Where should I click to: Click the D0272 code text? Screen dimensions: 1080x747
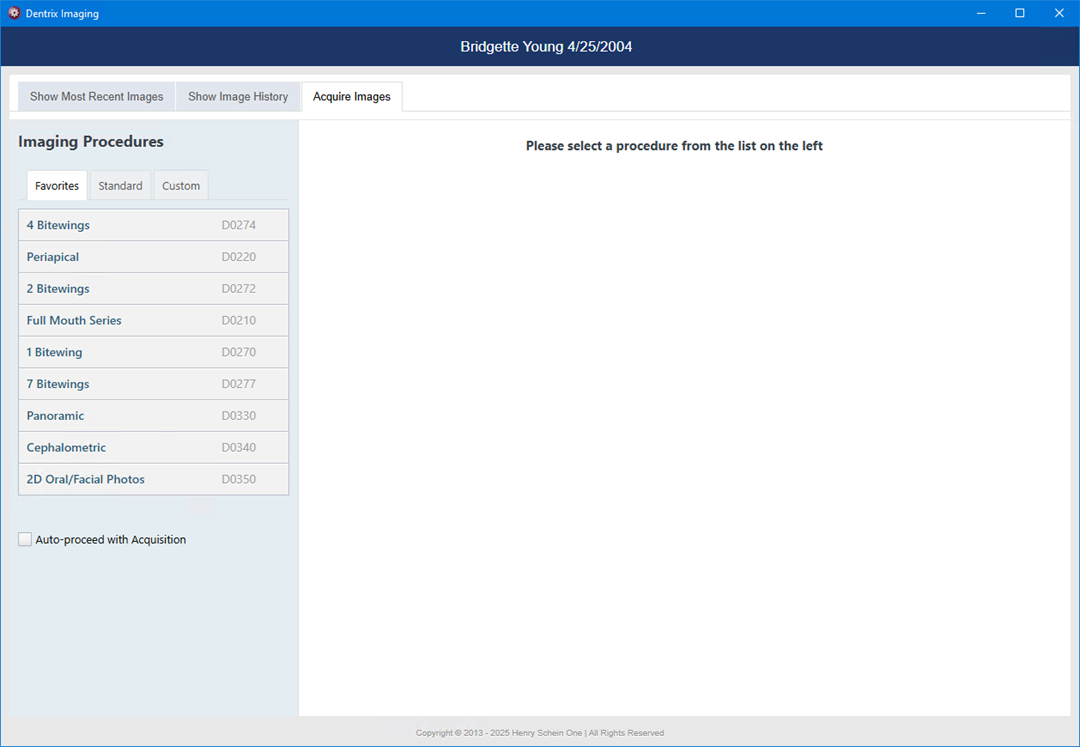(238, 288)
